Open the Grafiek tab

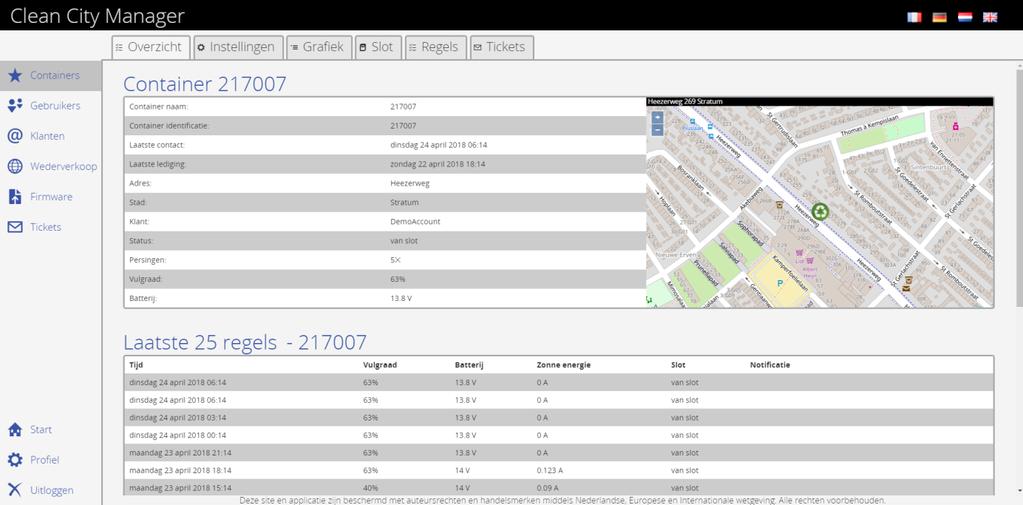[x=319, y=47]
